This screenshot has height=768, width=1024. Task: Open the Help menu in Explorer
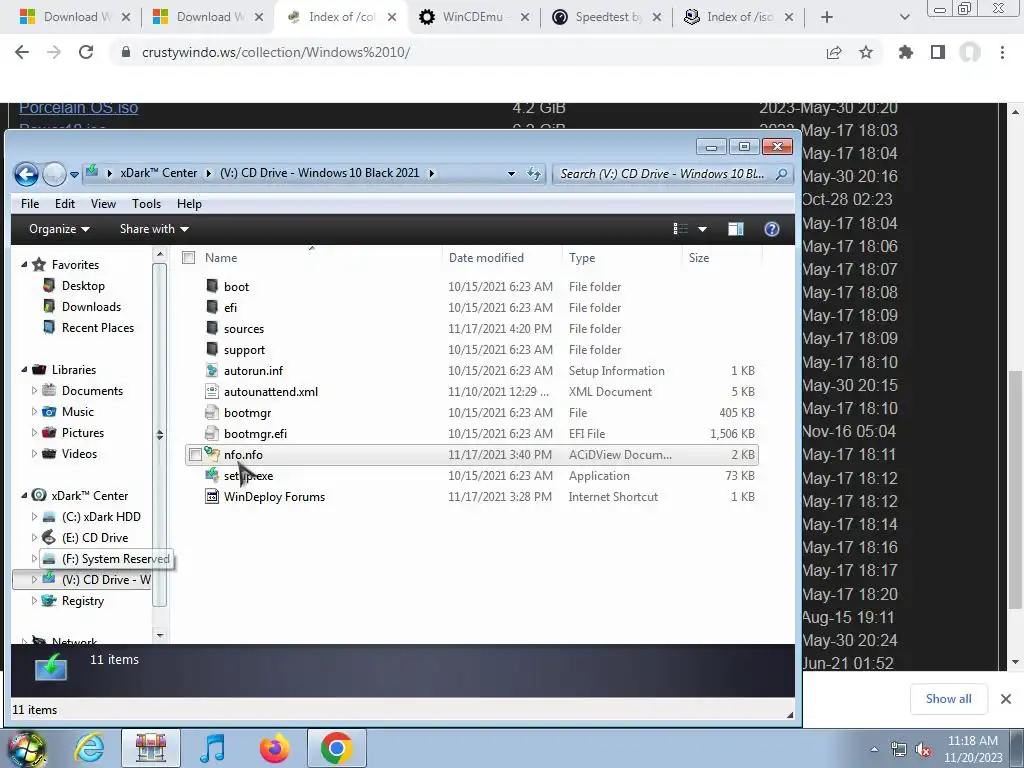189,204
